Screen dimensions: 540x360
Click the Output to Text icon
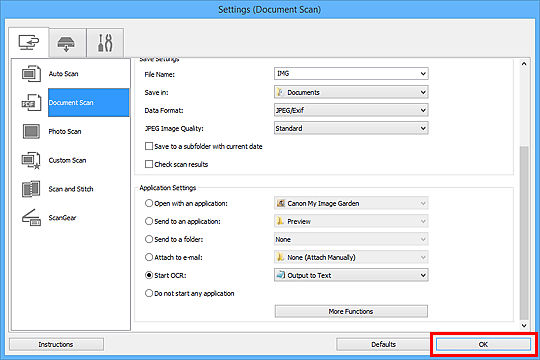pyautogui.click(x=281, y=275)
